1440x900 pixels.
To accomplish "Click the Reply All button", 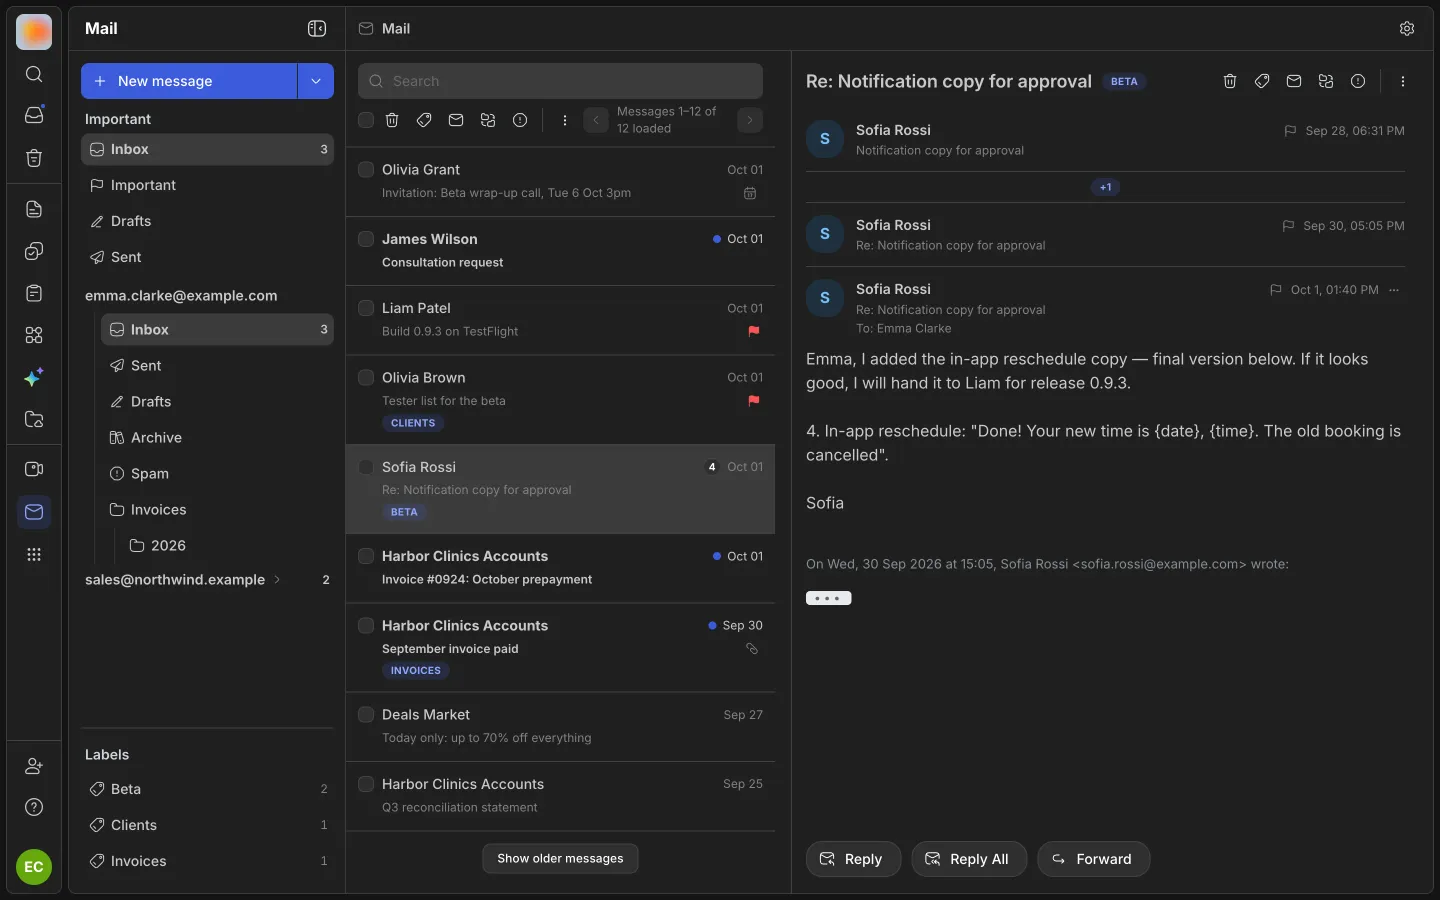I will click(x=969, y=859).
